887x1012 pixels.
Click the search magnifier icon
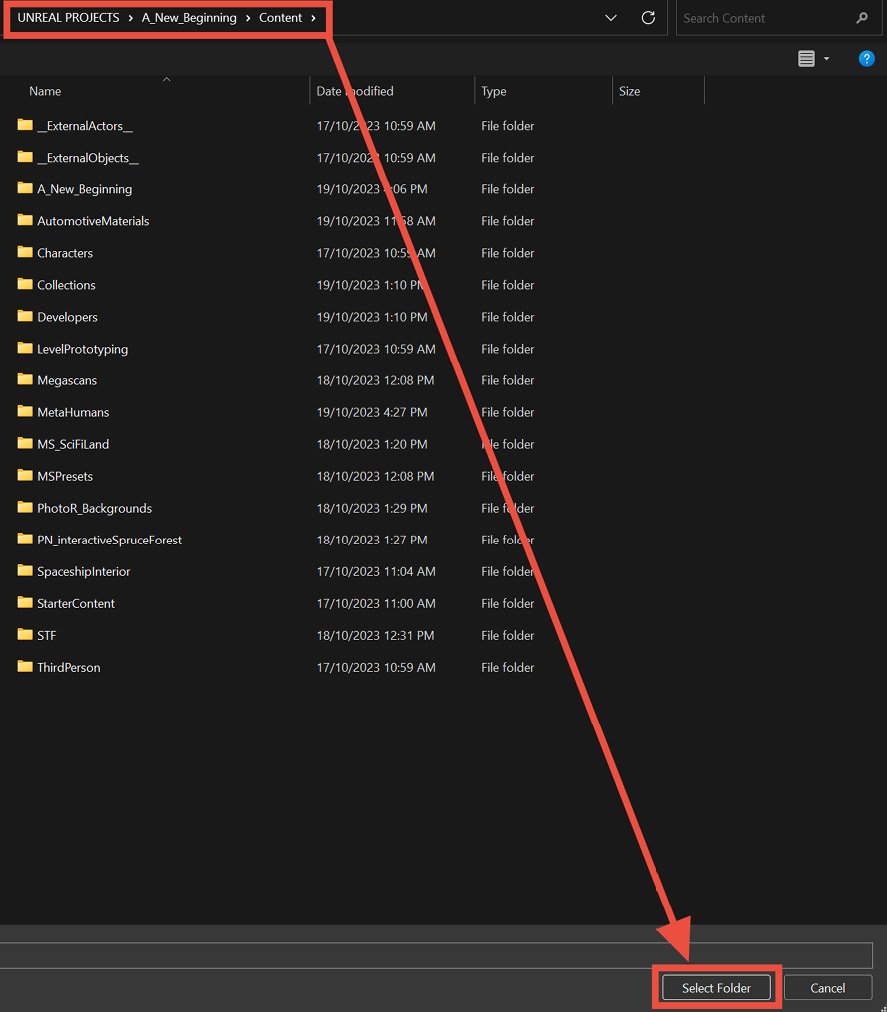click(862, 18)
